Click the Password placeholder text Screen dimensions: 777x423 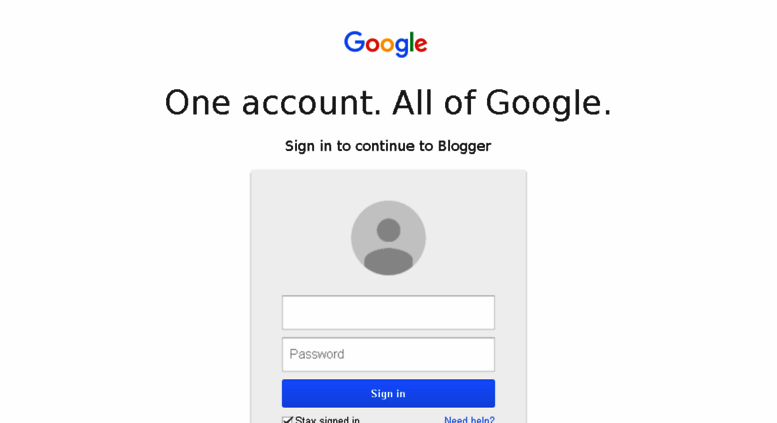tap(317, 354)
